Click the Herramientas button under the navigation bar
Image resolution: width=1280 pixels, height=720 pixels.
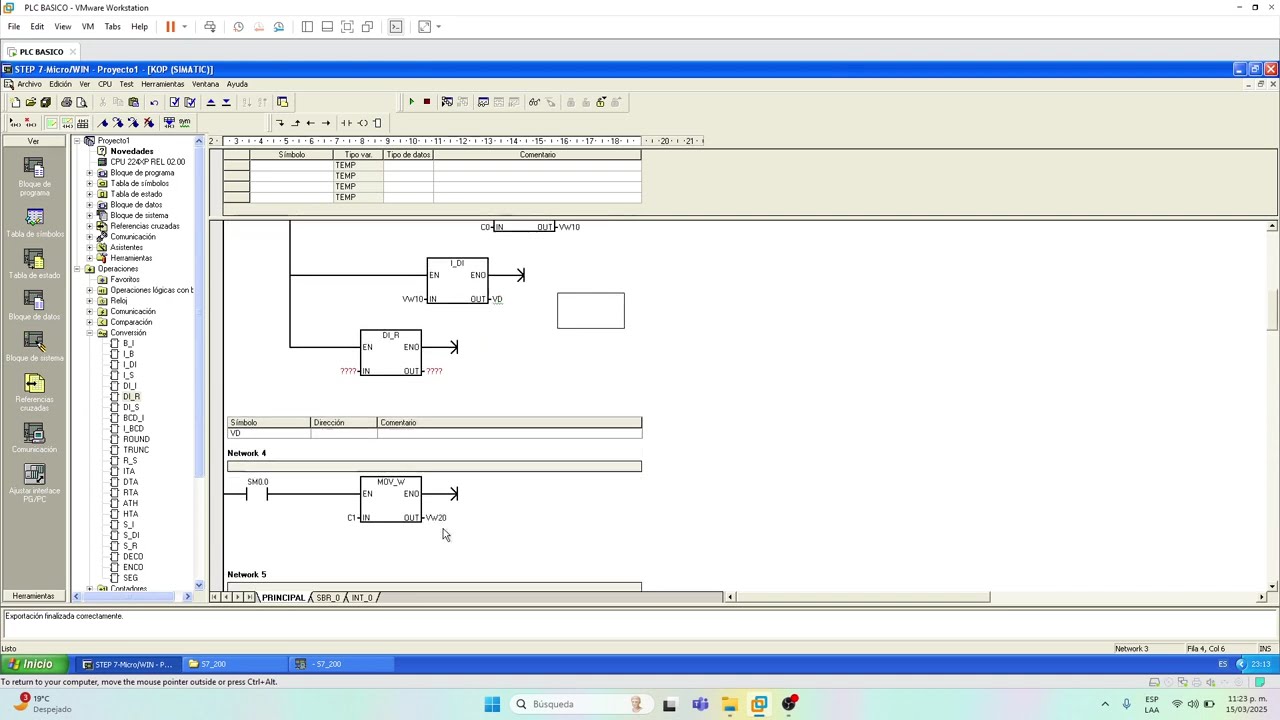[x=33, y=596]
